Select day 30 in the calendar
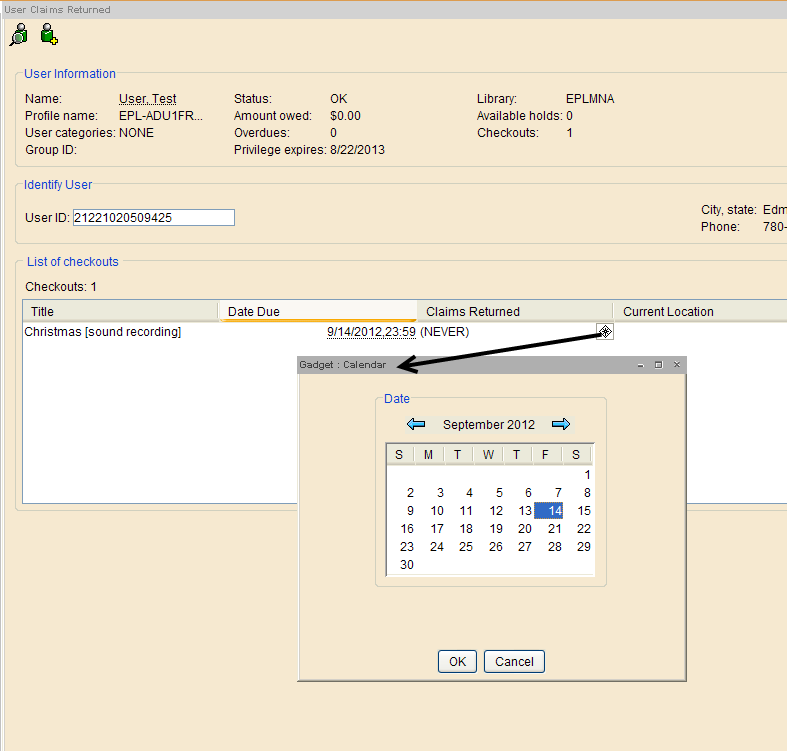This screenshot has height=751, width=787. (x=401, y=565)
